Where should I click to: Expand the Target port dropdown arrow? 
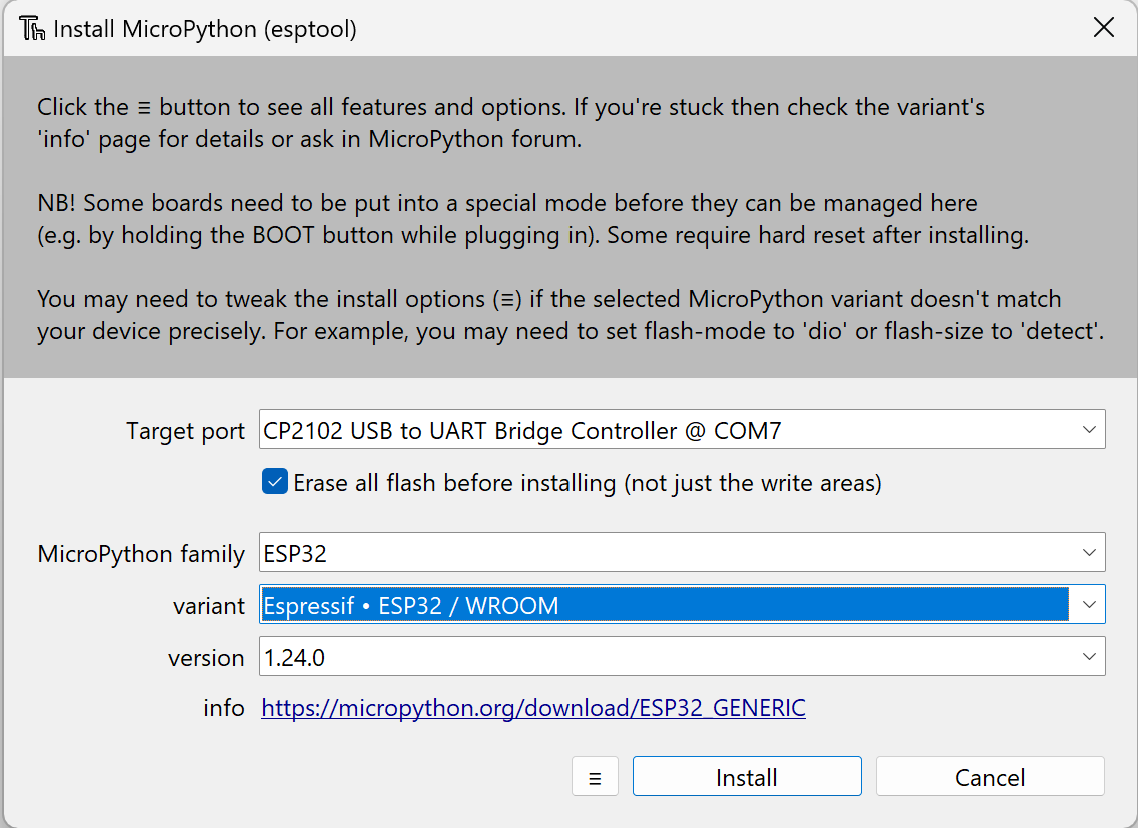pos(1089,430)
